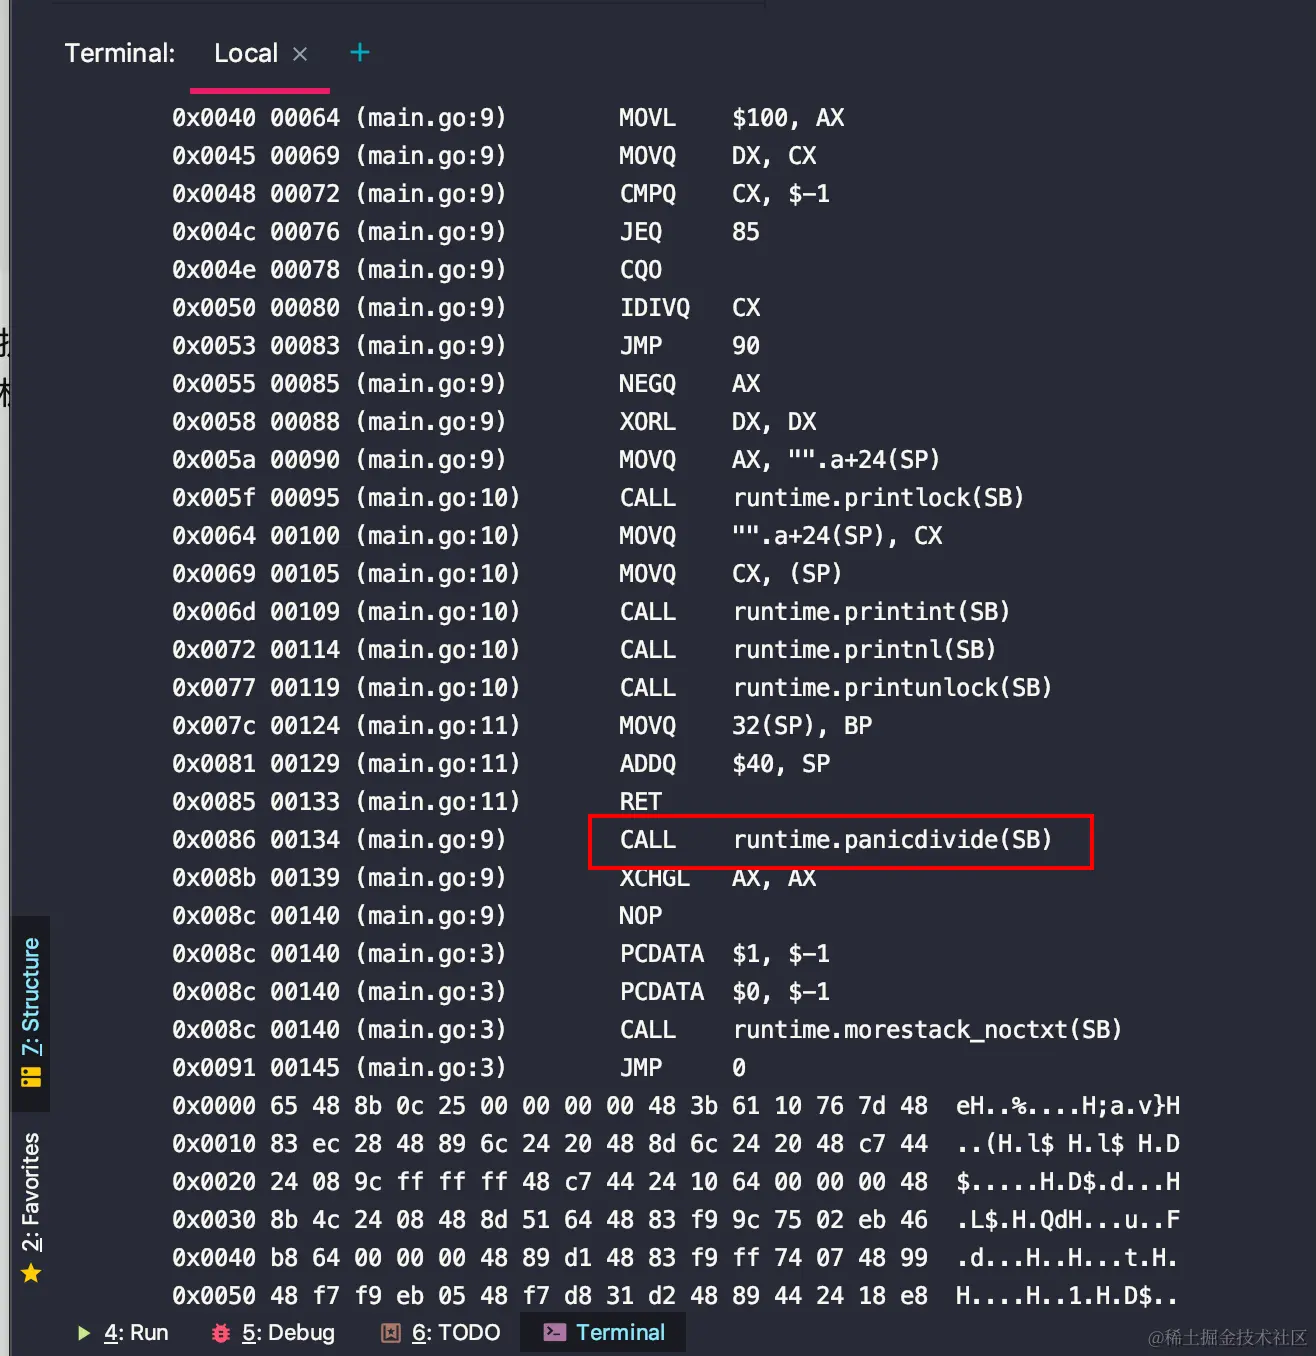Click the MOVQ 32(SP), BP instruction
Image resolution: width=1316 pixels, height=1356 pixels.
746,726
